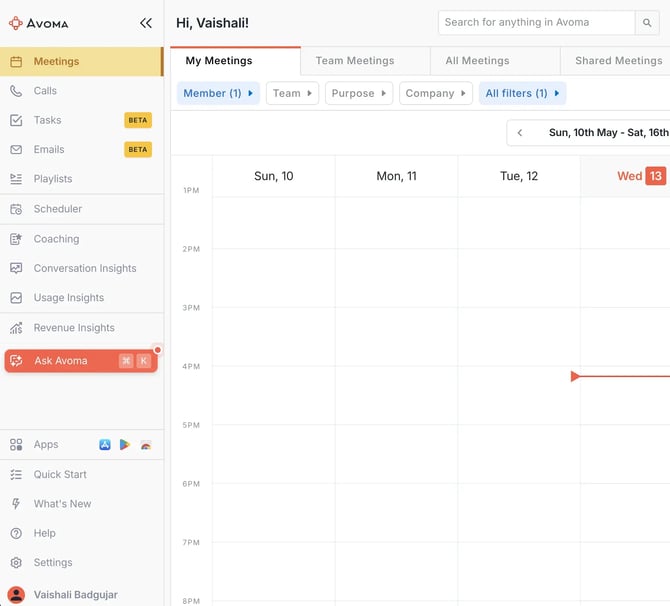Click the Mon, 11 day header
Viewport: 670px width, 606px height.
pyautogui.click(x=396, y=176)
